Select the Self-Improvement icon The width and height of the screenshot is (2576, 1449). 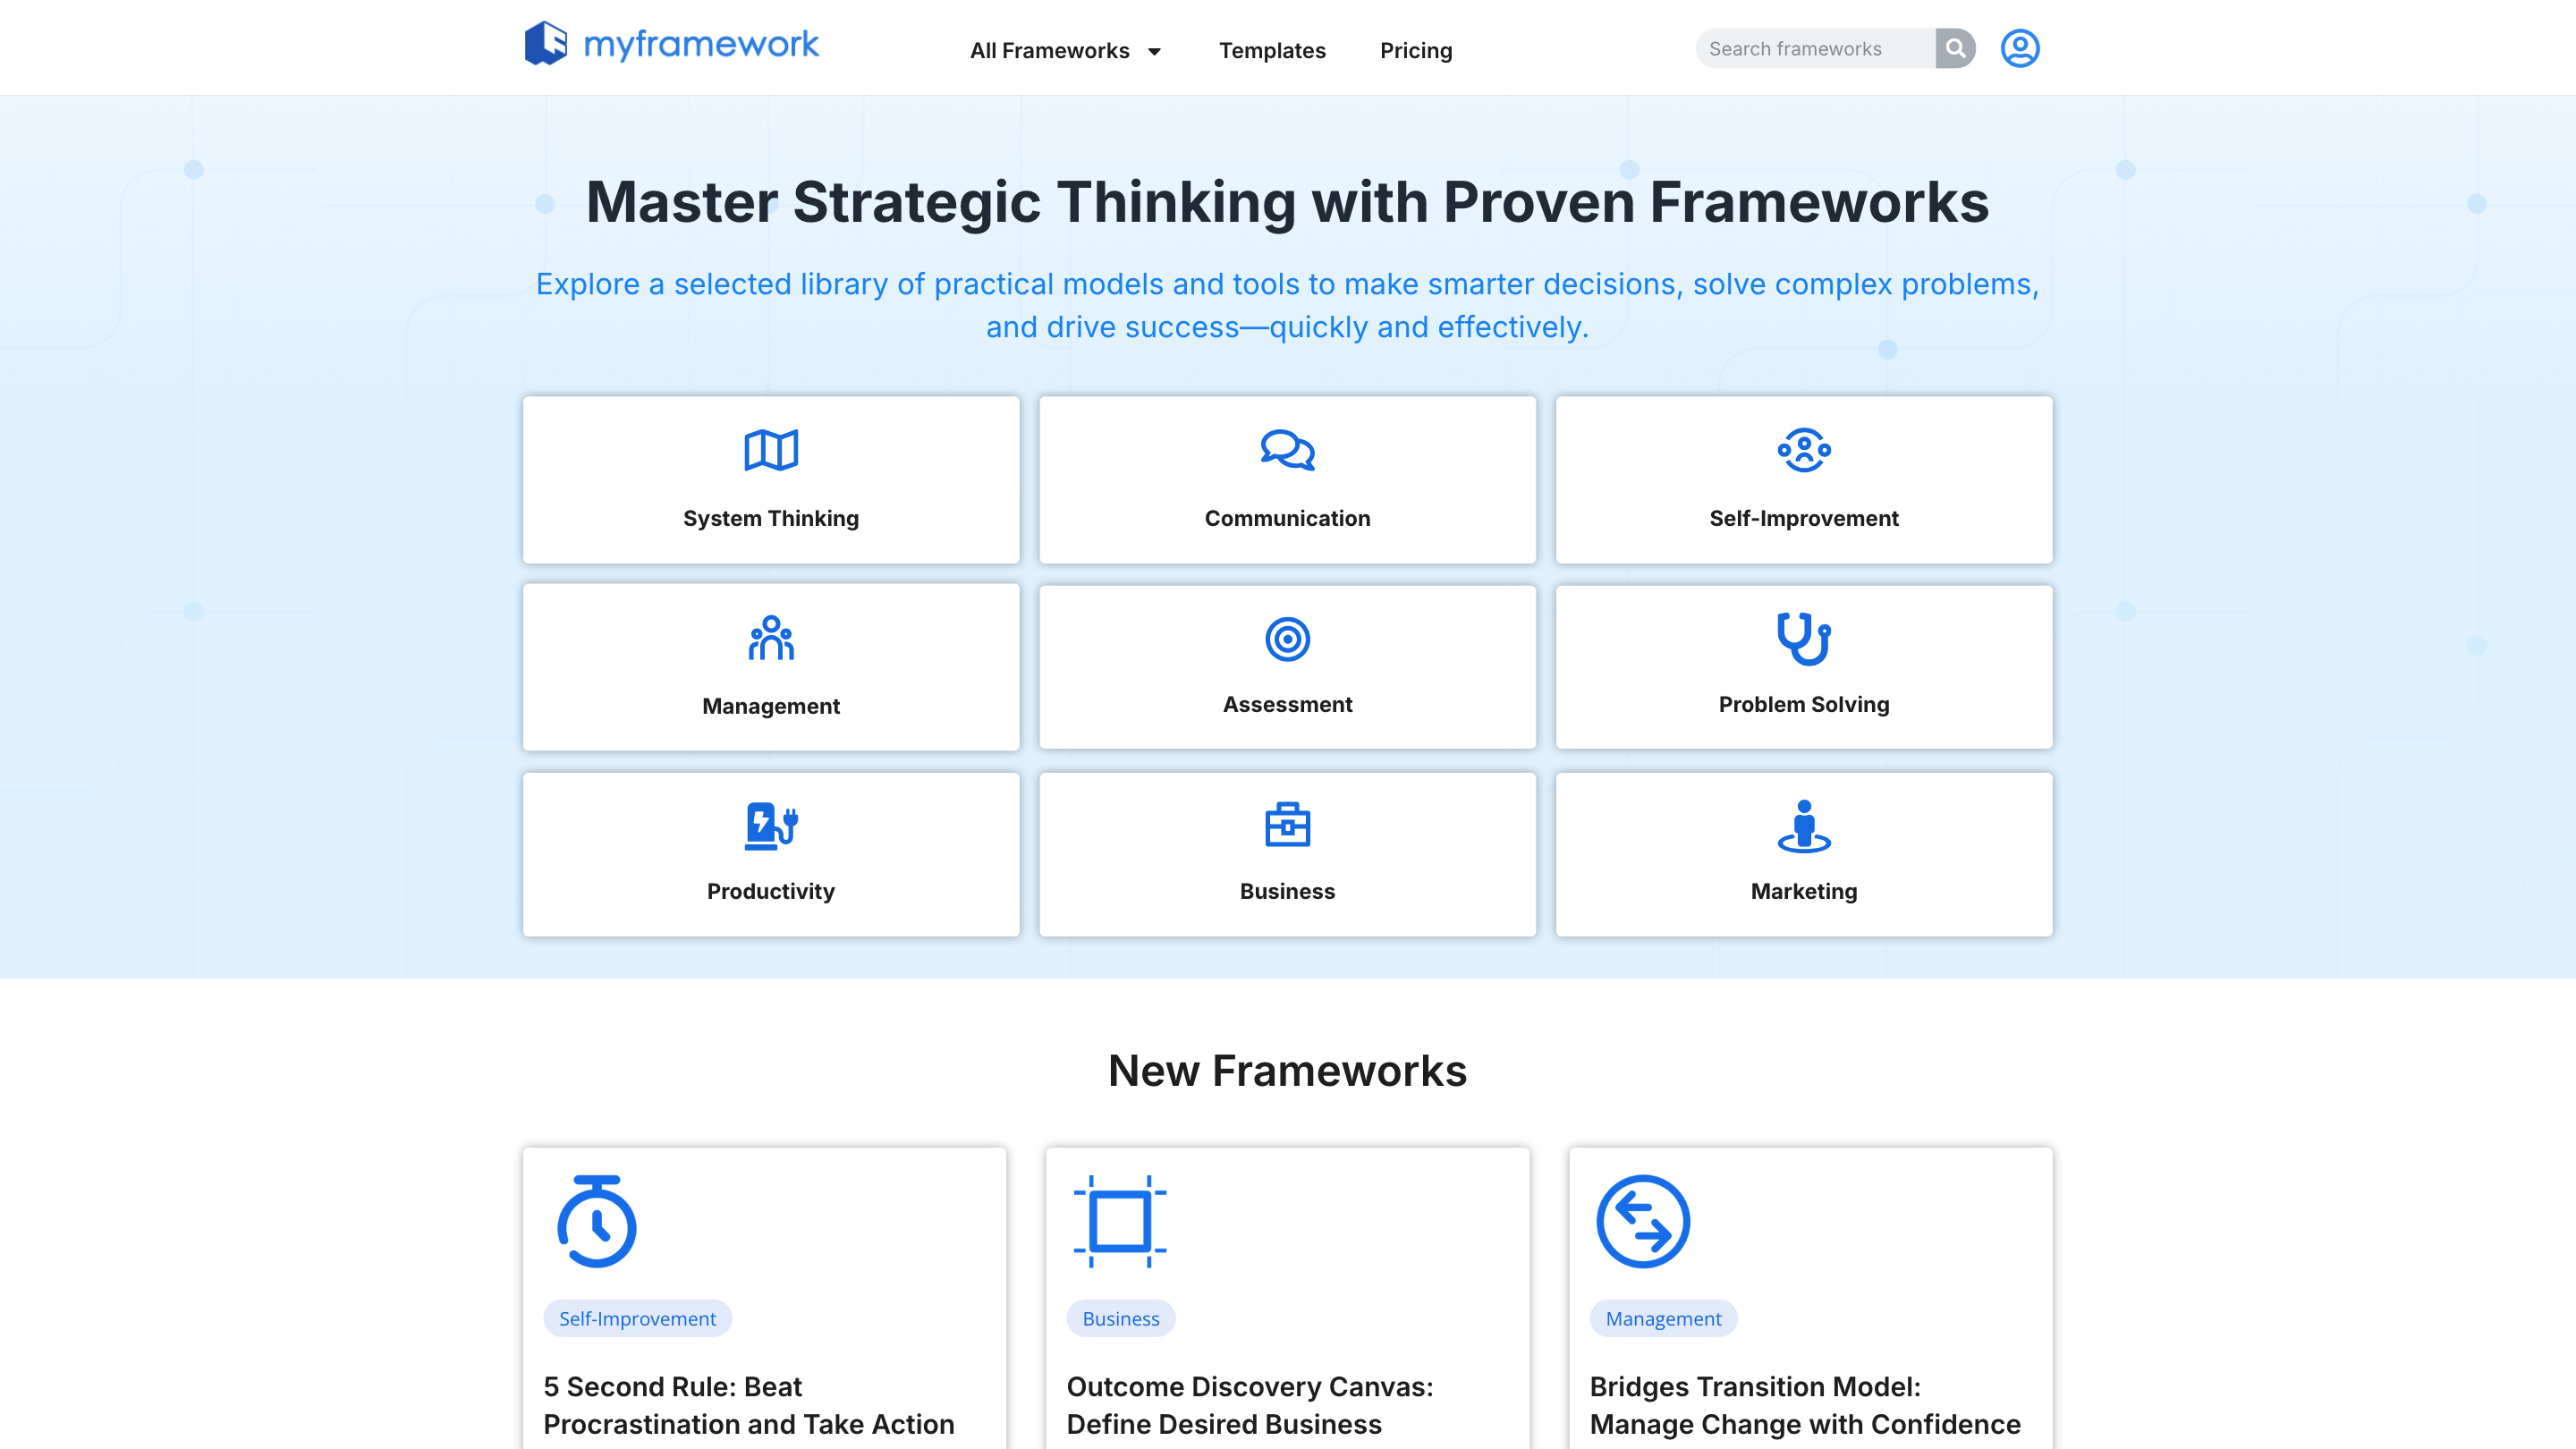pos(1803,450)
